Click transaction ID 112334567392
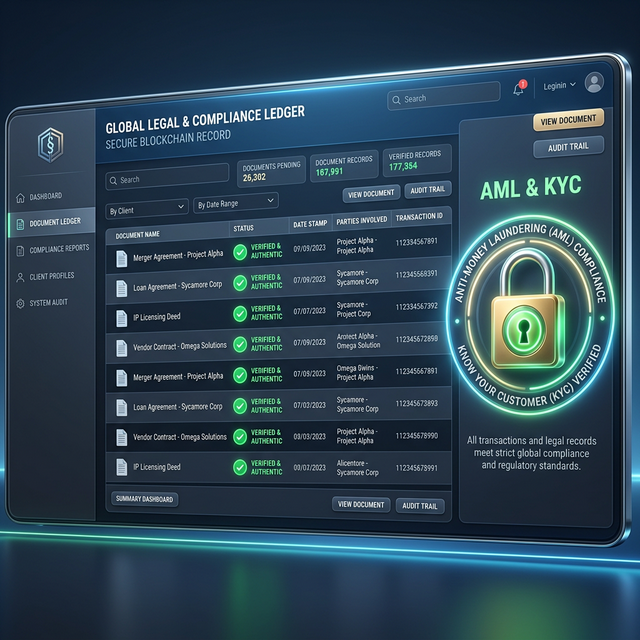Viewport: 640px width, 640px height. [416, 307]
